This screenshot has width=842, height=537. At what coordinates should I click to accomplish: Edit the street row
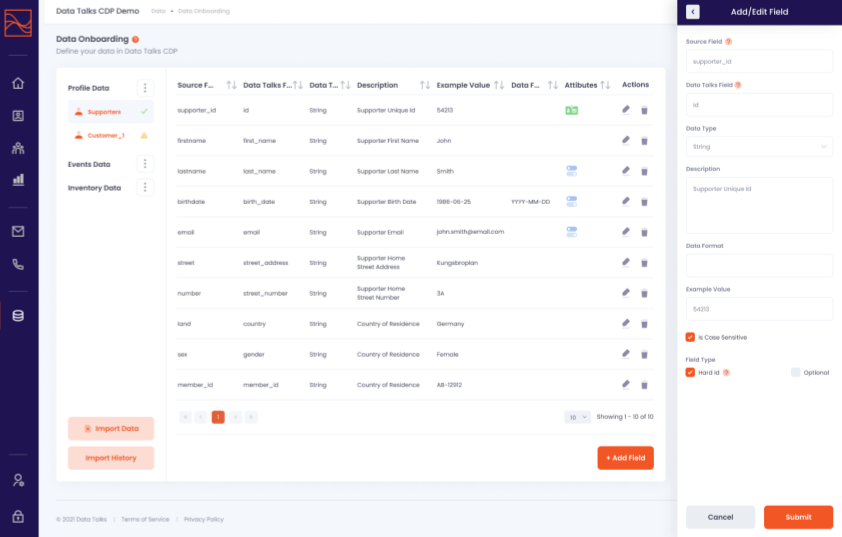coord(626,263)
